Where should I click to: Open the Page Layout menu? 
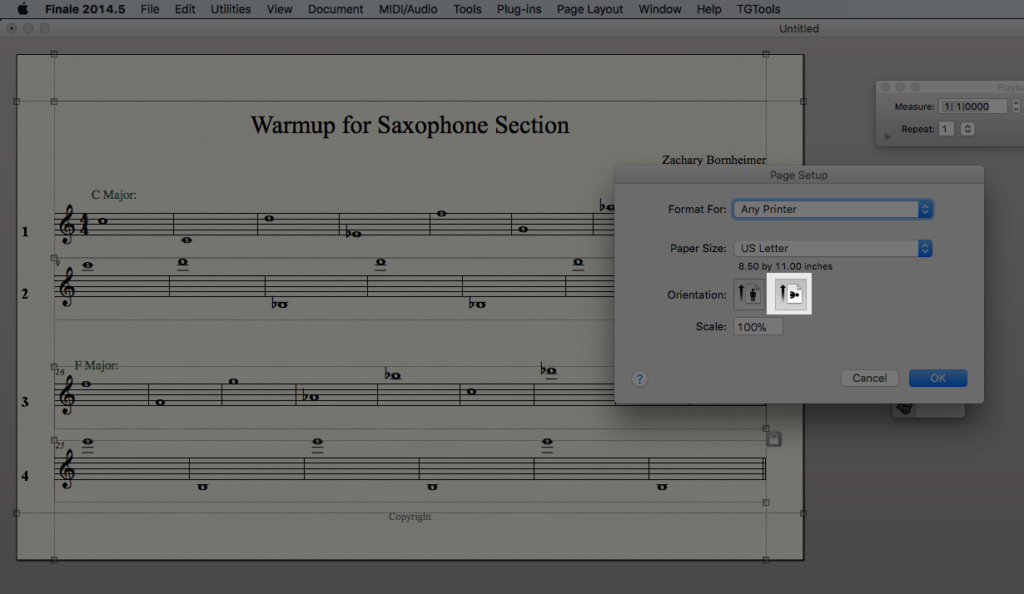(x=589, y=9)
